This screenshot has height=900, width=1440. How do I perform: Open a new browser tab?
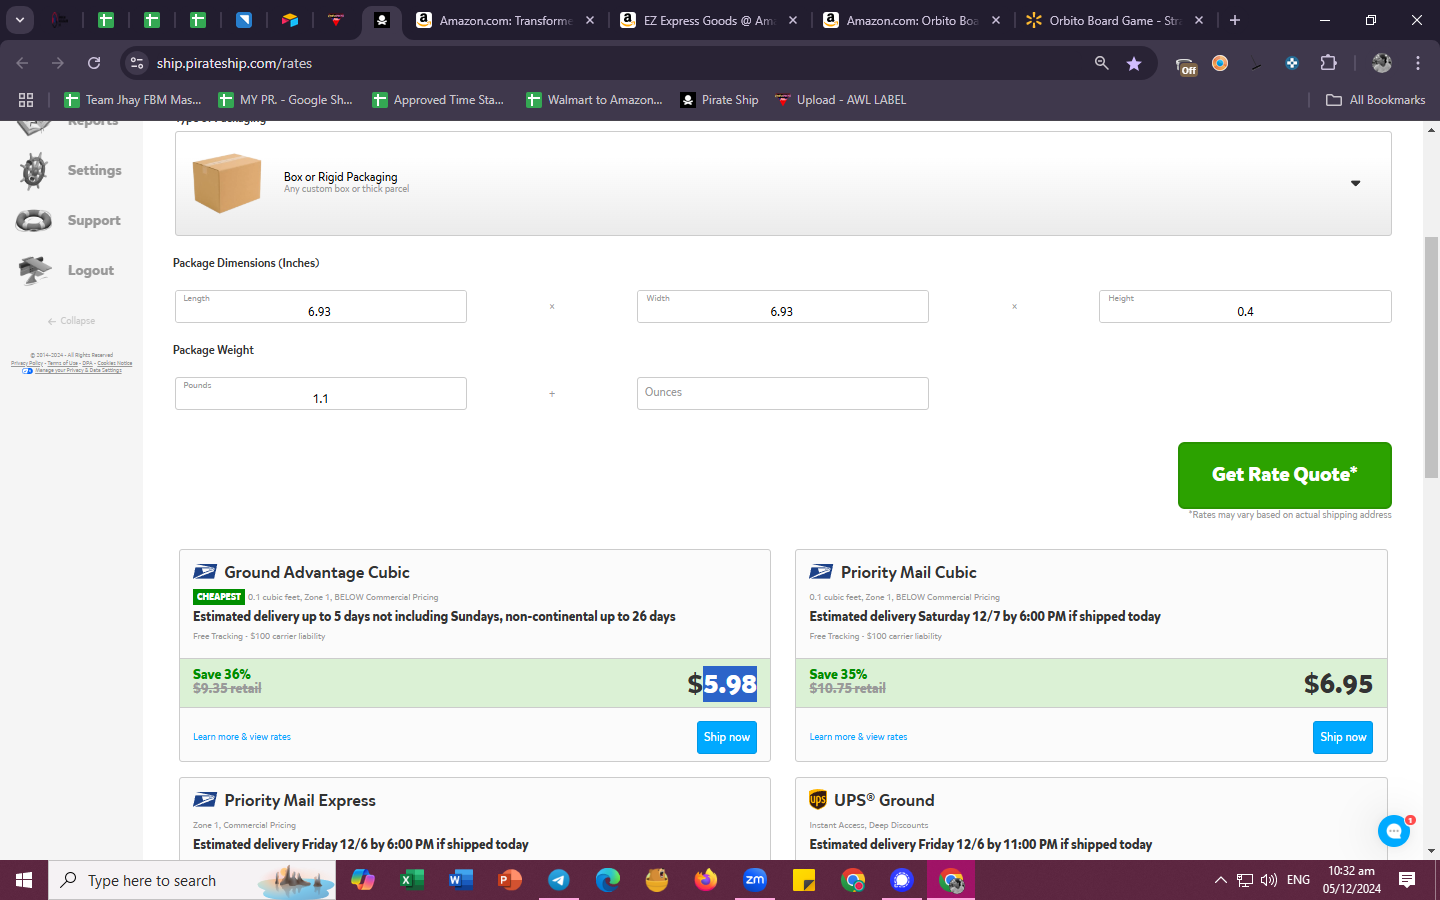1235,20
